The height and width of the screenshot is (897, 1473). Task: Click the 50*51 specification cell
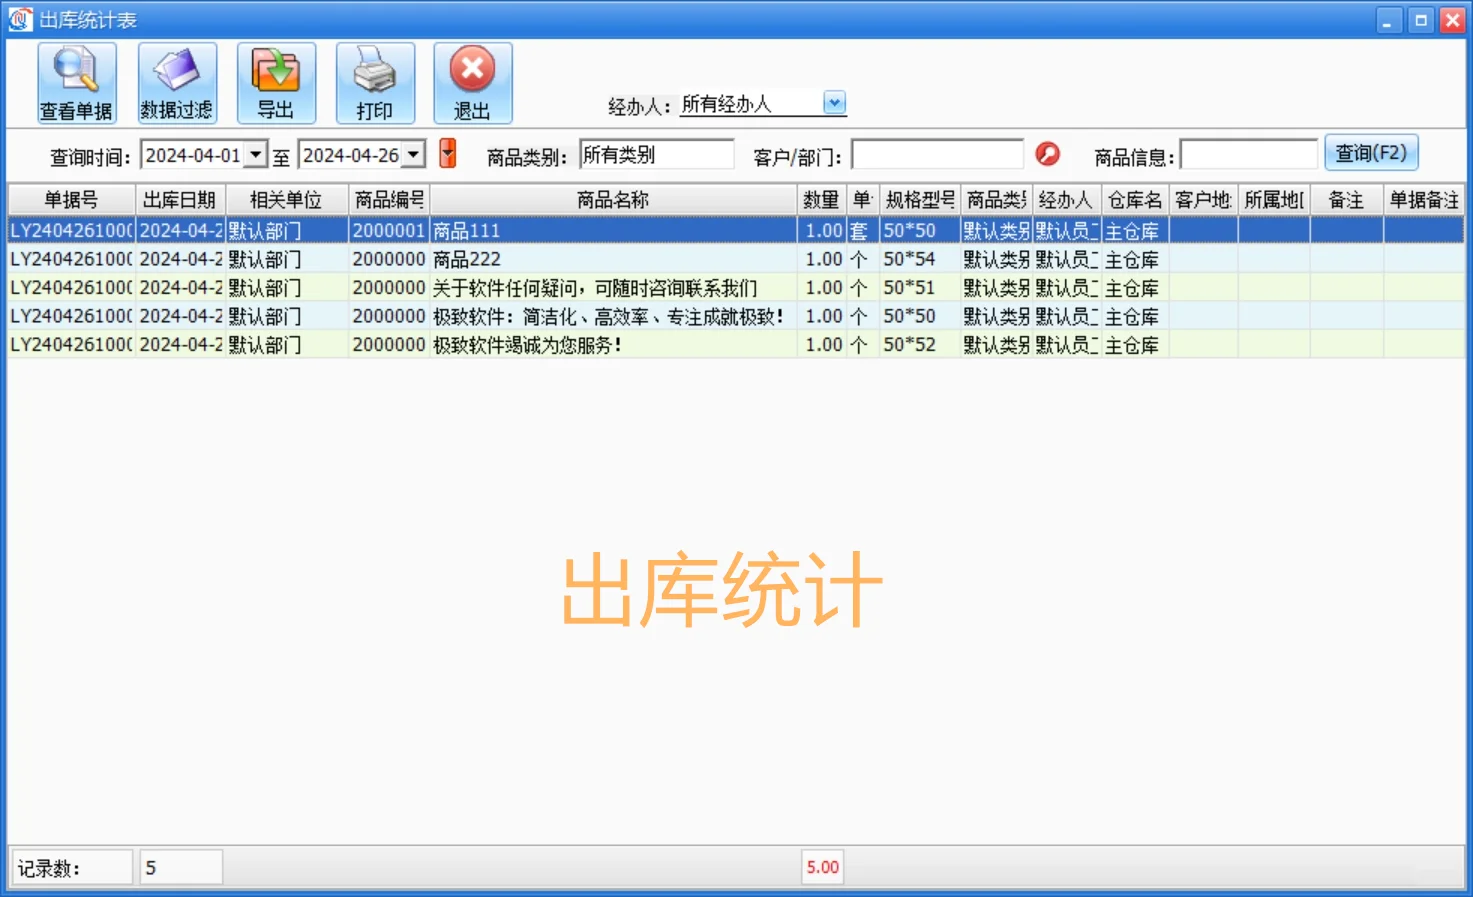coord(919,288)
